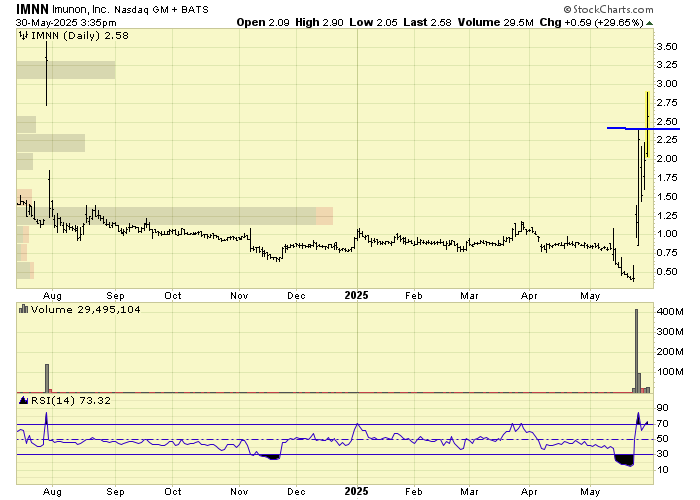Click the RSI(14) 73.32 legend label

71,400
